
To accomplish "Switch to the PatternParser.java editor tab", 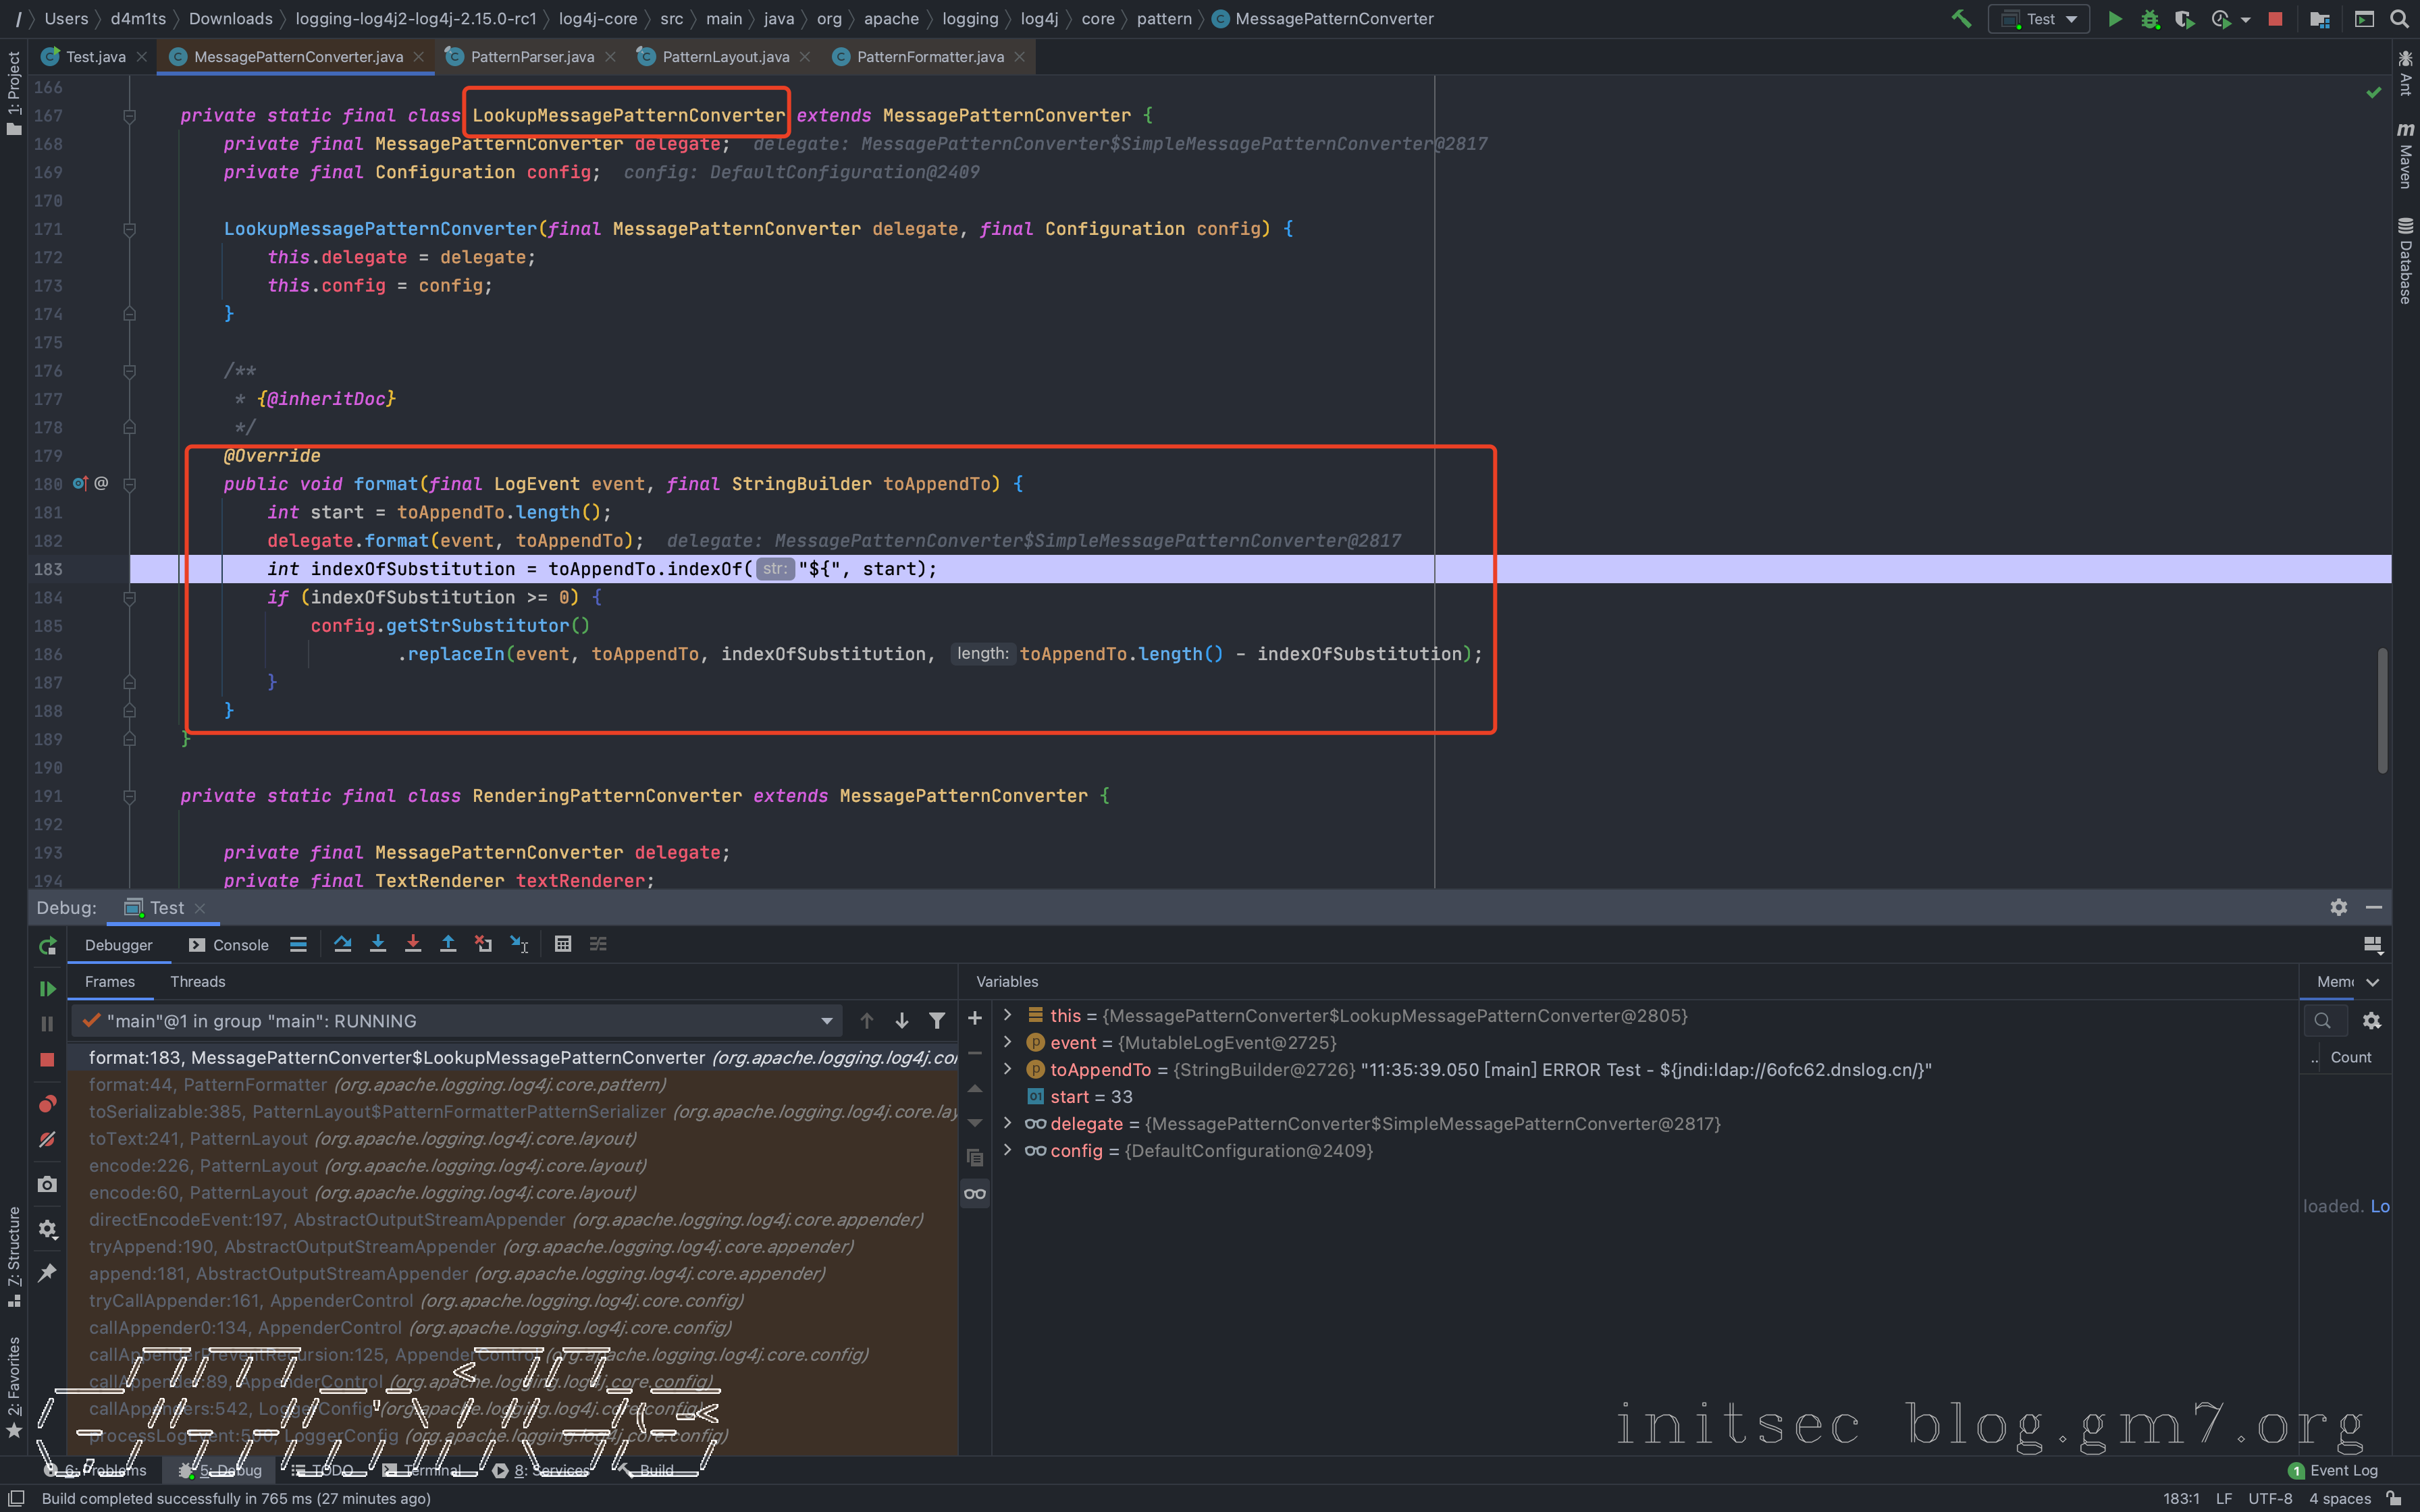I will (531, 57).
